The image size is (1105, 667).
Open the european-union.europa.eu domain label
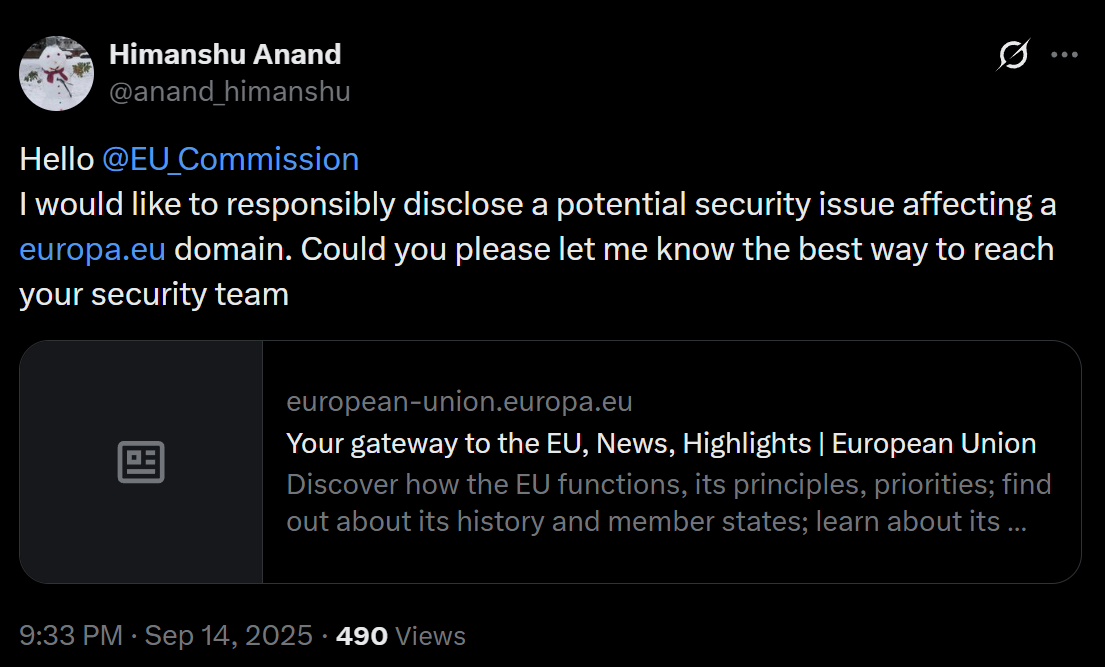(x=459, y=402)
